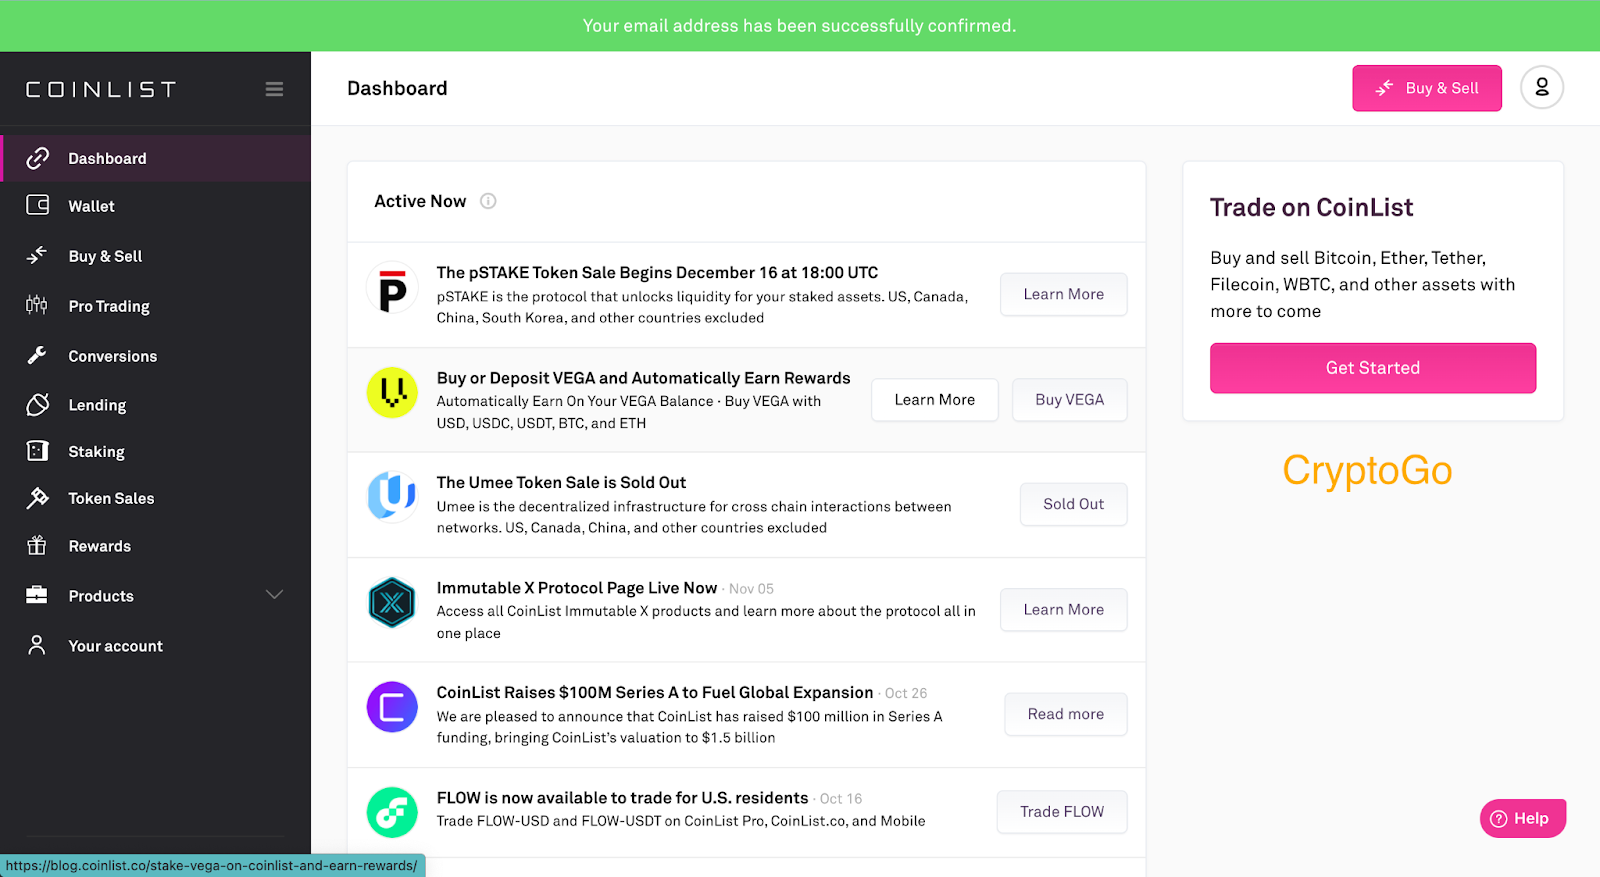The width and height of the screenshot is (1600, 877).
Task: Click the Active Now section title
Action: (x=420, y=201)
